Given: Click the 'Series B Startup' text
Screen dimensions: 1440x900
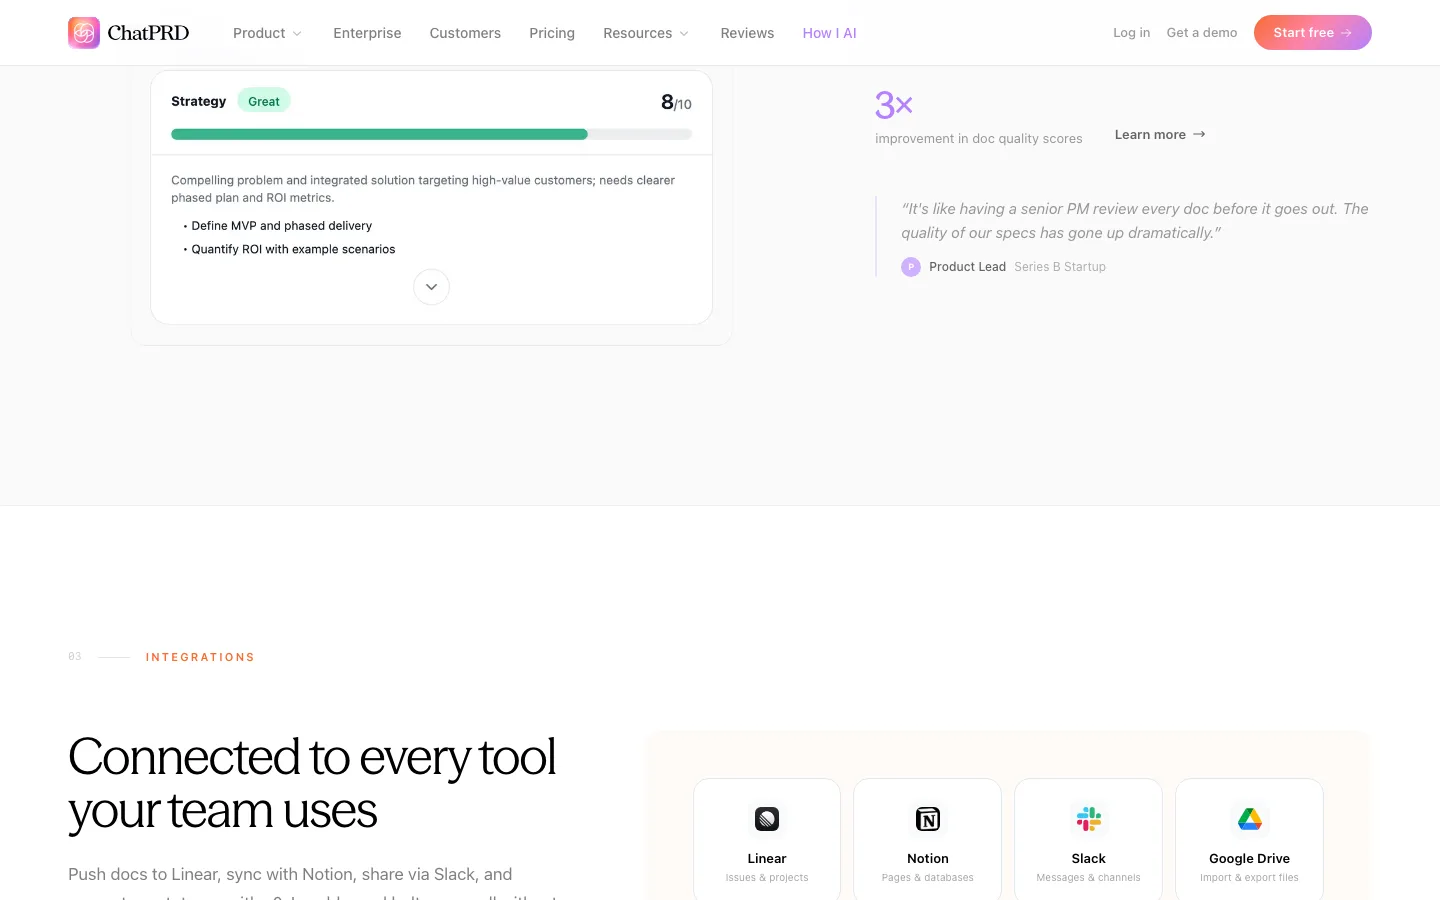Looking at the screenshot, I should (1060, 267).
